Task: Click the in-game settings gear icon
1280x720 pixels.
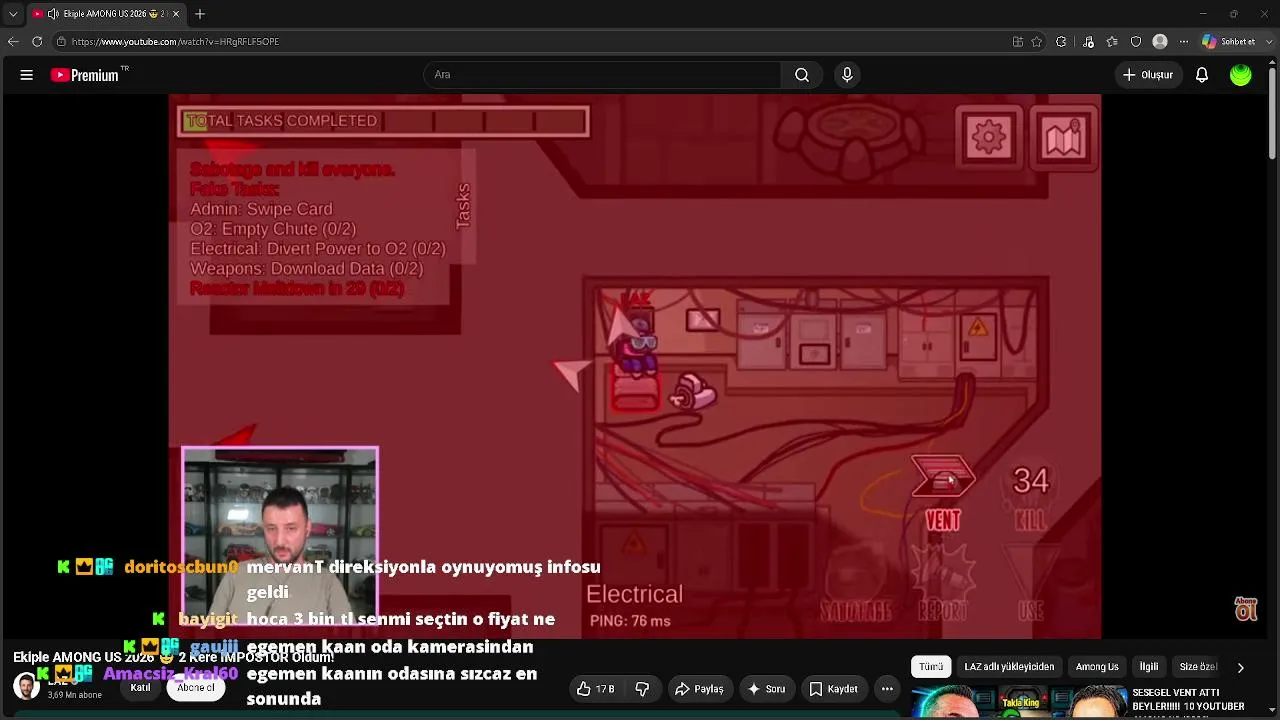Action: pos(989,137)
